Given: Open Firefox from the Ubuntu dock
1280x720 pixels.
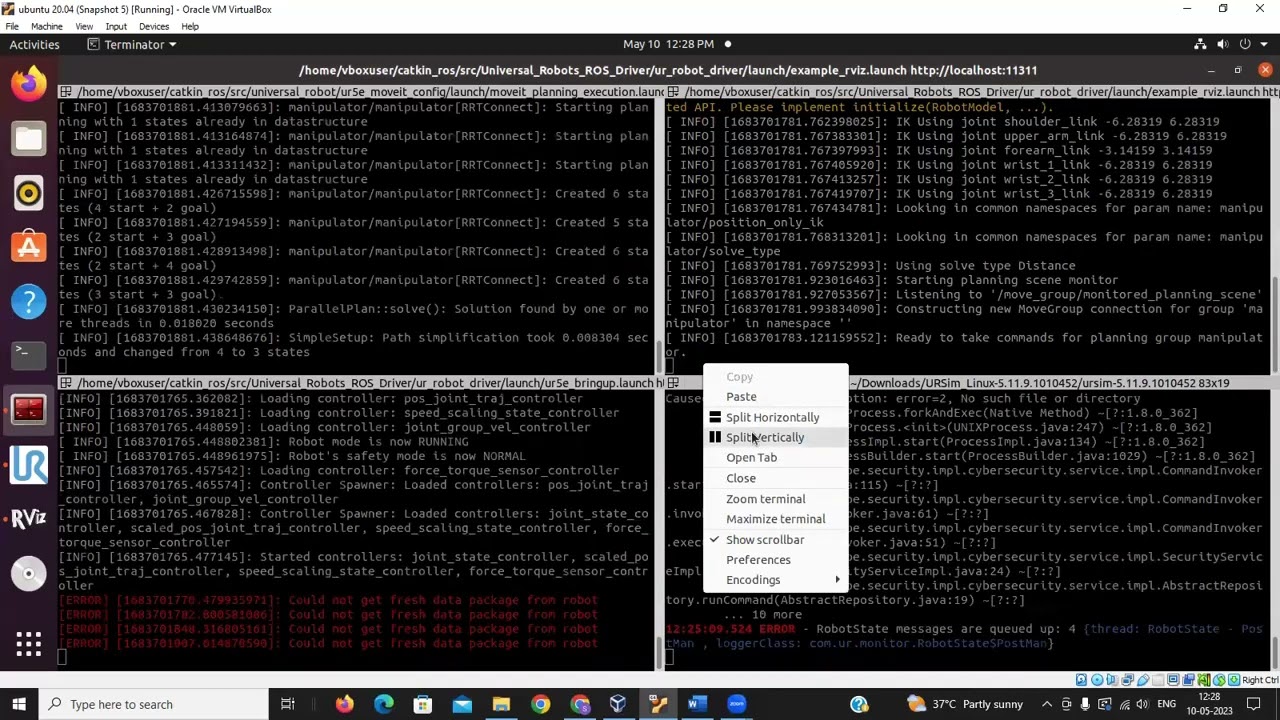Looking at the screenshot, I should pyautogui.click(x=28, y=84).
